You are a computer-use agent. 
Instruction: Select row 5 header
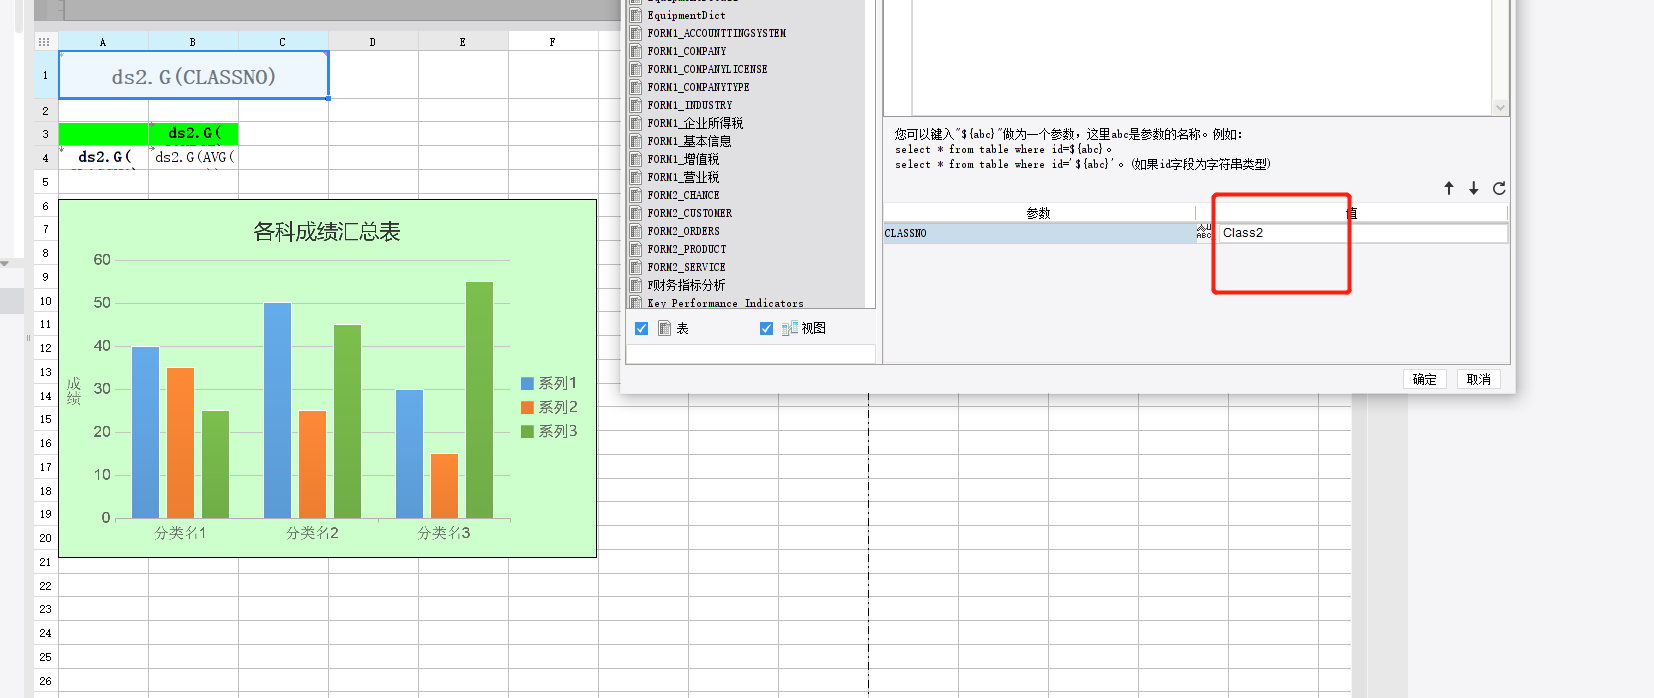(45, 182)
